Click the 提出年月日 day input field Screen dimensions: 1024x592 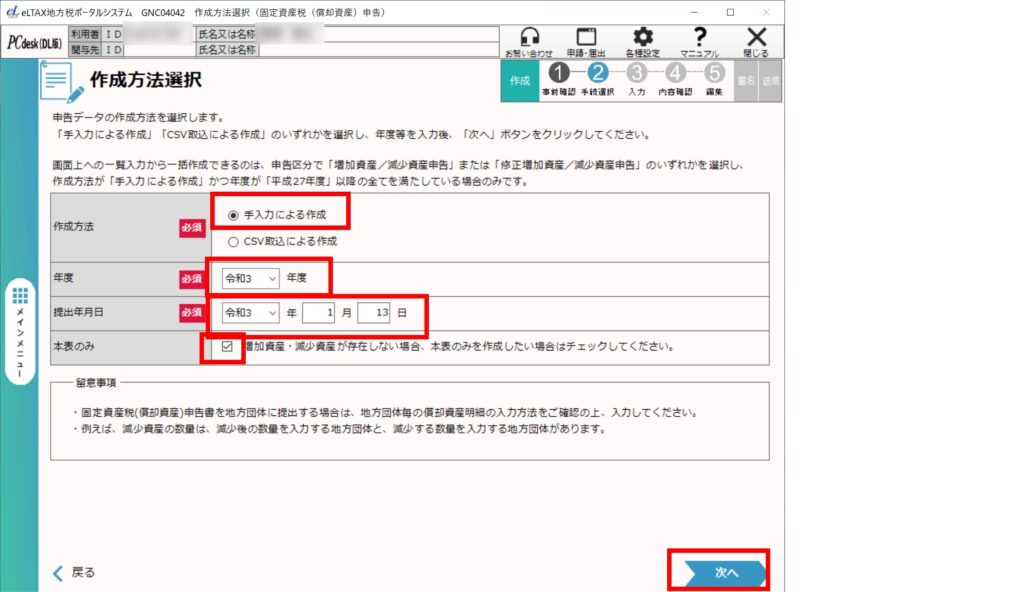[374, 313]
